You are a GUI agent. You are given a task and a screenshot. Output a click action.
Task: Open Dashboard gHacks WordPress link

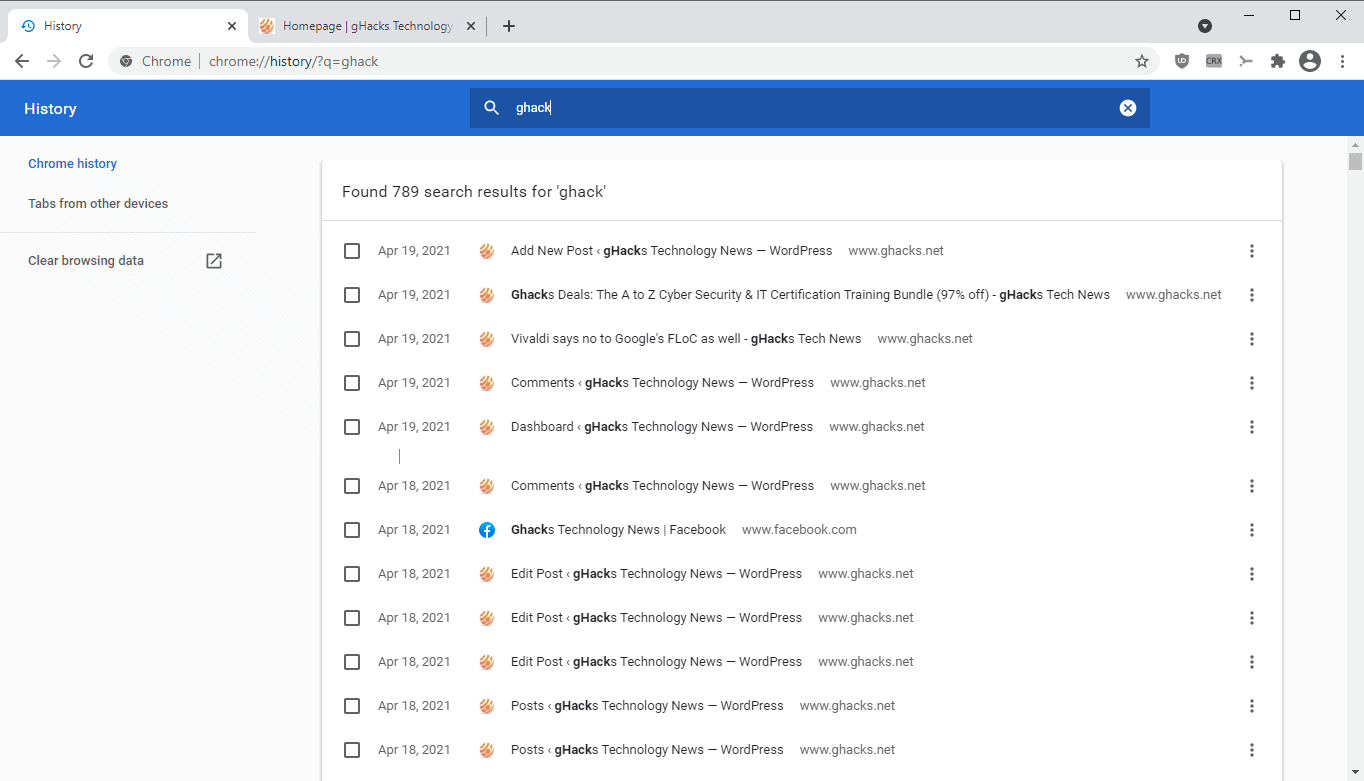pos(662,427)
